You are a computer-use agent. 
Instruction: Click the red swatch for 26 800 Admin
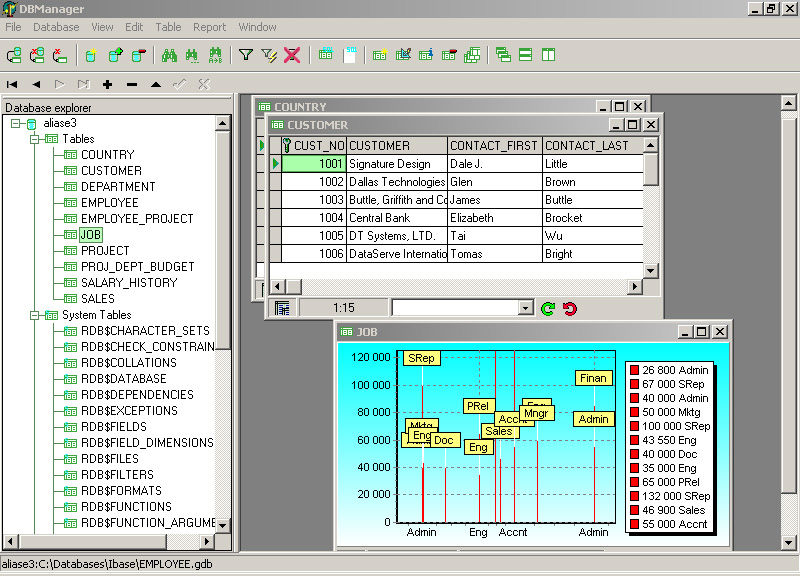click(x=634, y=370)
